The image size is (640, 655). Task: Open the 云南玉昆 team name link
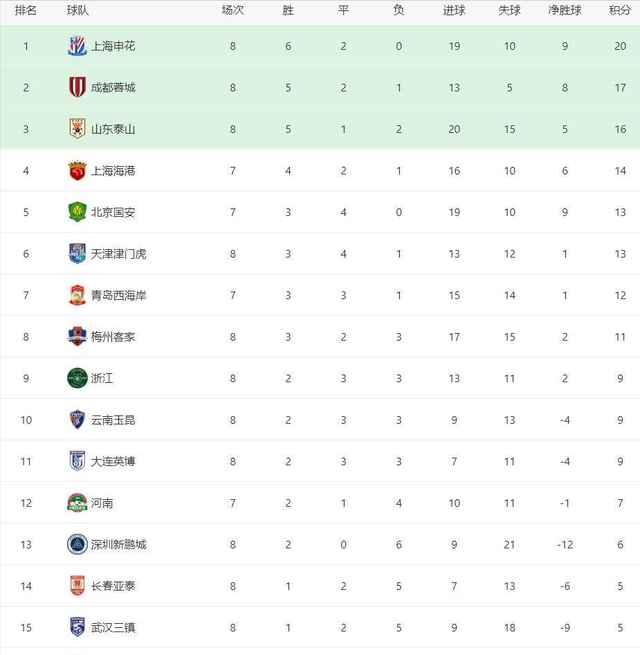[112, 420]
